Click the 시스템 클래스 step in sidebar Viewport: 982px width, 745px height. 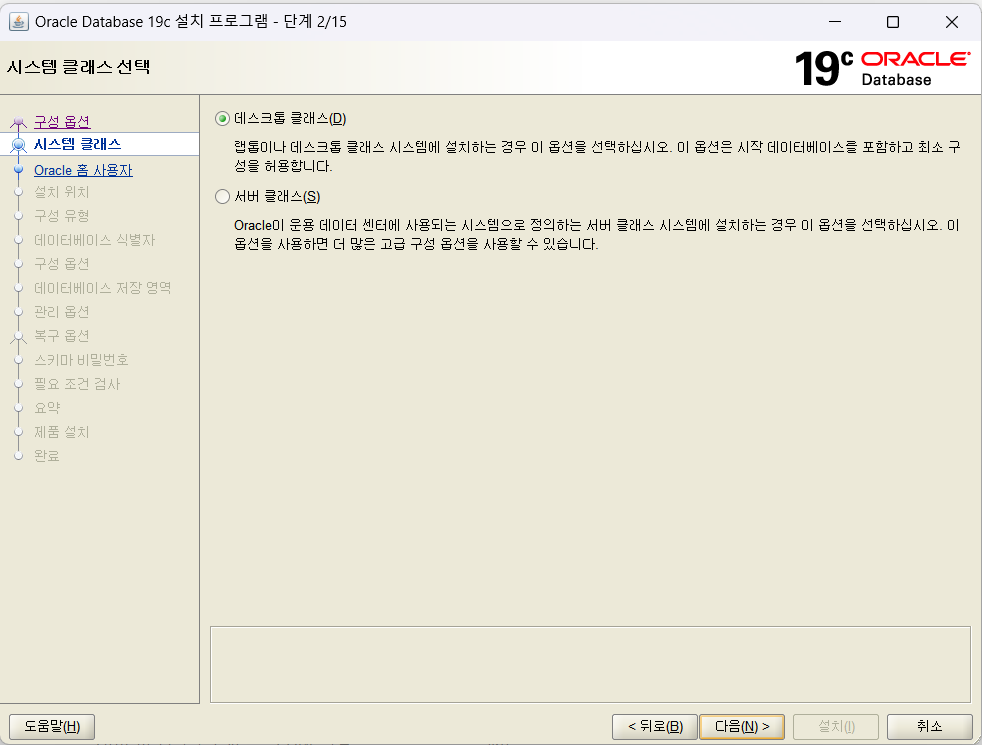point(77,145)
